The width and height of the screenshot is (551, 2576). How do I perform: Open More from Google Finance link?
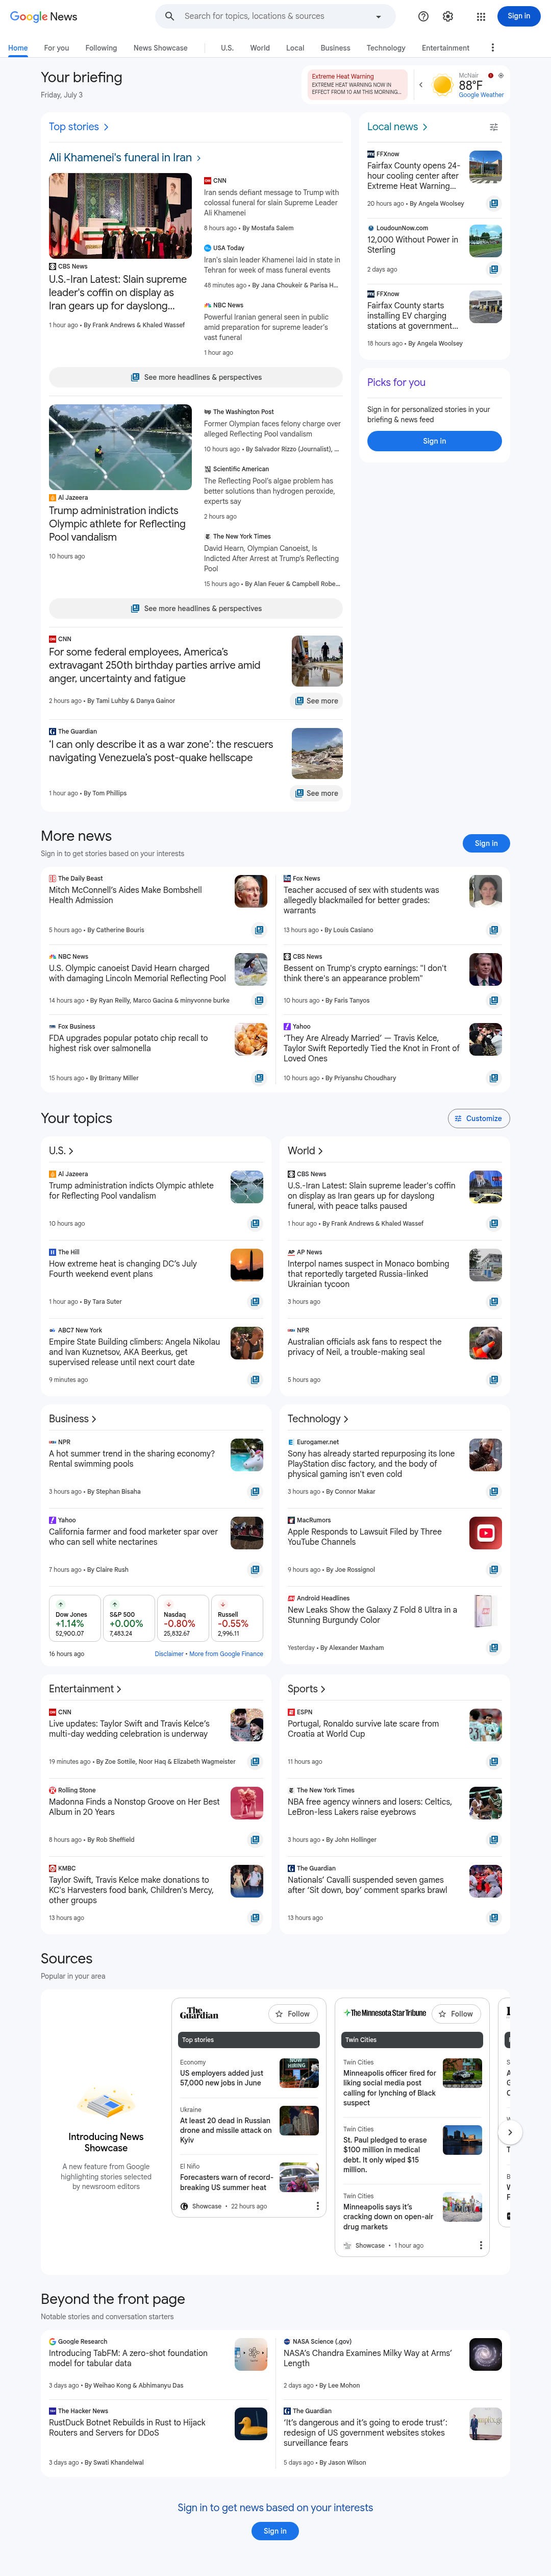point(226,1654)
